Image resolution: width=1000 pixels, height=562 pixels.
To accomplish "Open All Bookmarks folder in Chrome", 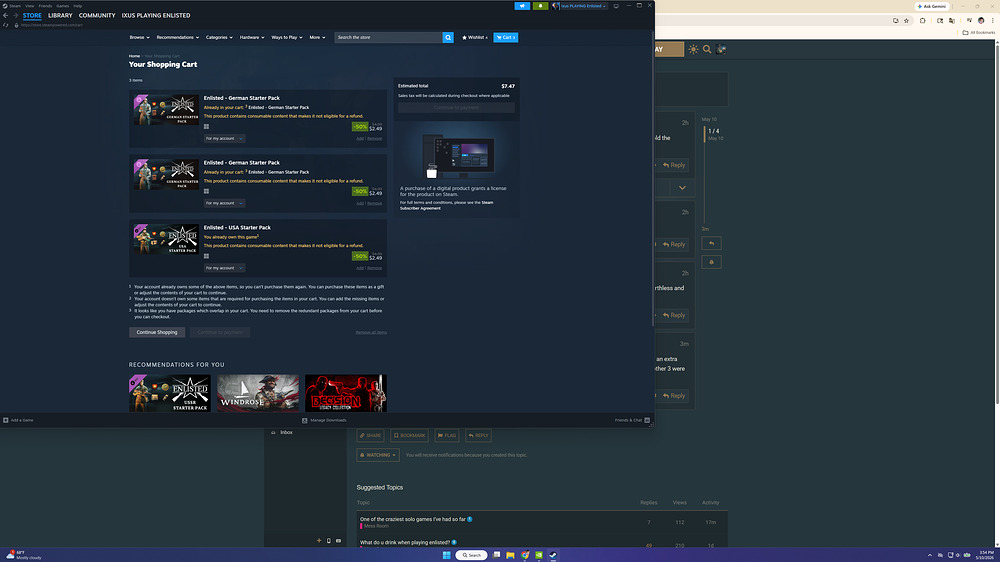I will tap(979, 33).
